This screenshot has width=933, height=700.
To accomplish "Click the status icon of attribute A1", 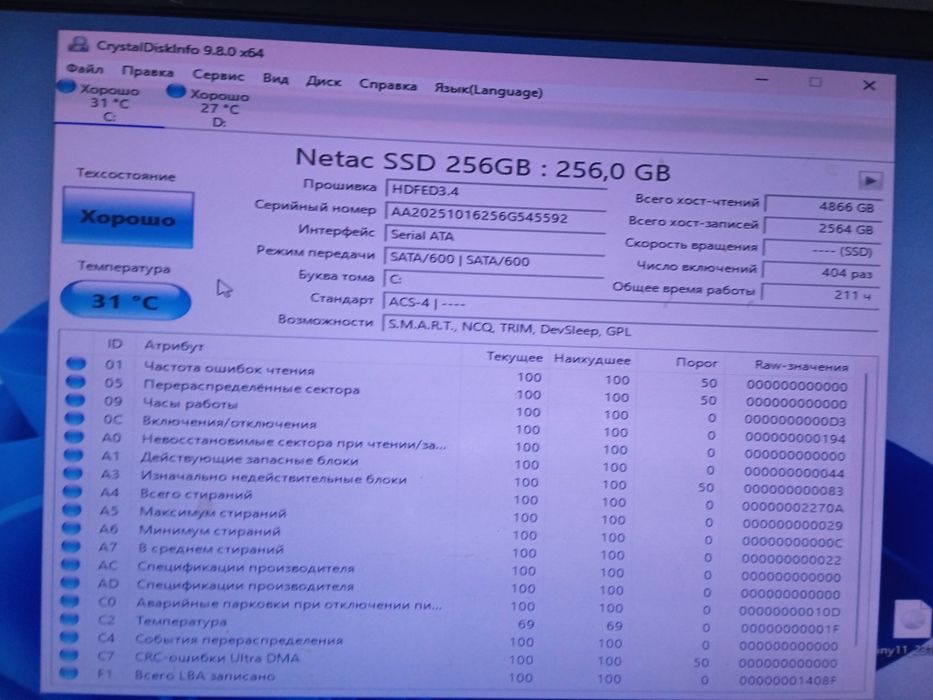I will (73, 455).
